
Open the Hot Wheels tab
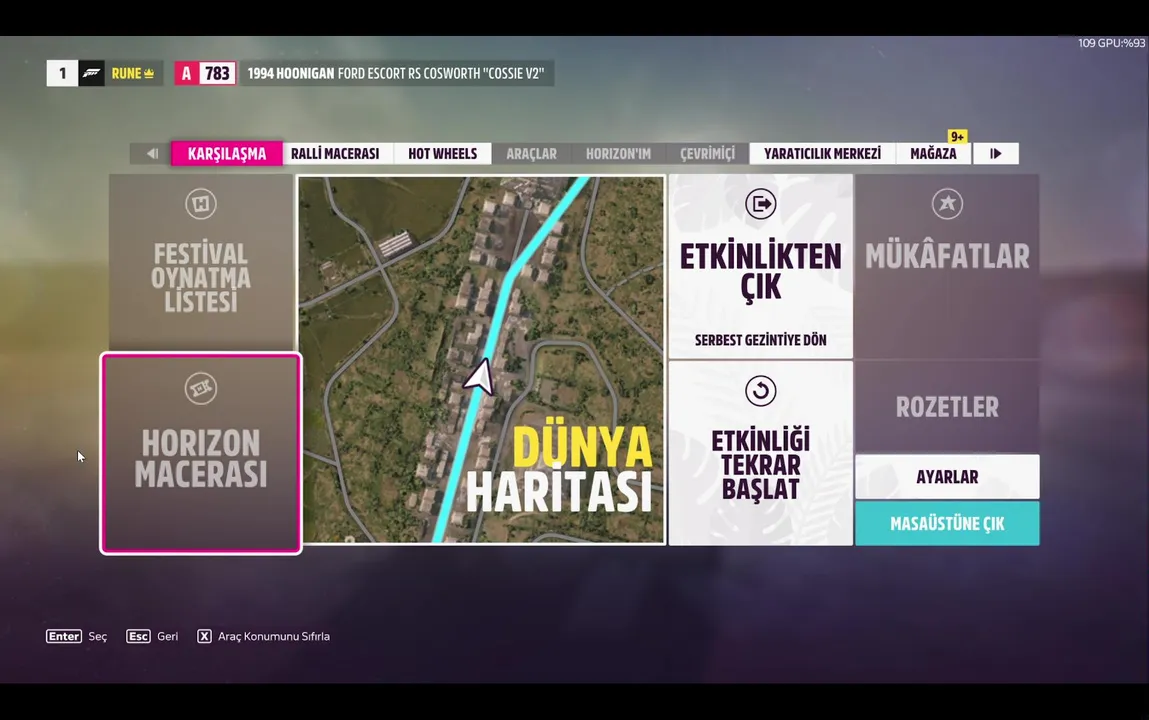pyautogui.click(x=443, y=154)
